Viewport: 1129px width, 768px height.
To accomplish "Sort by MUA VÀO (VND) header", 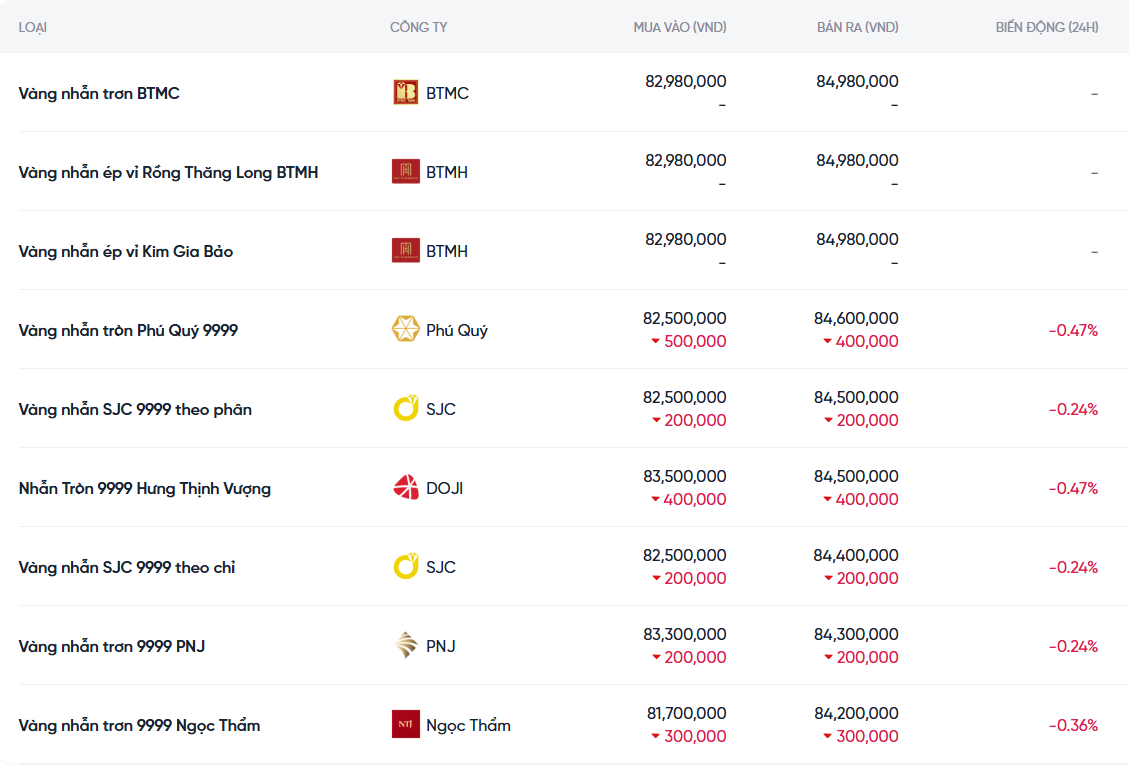I will coord(679,27).
